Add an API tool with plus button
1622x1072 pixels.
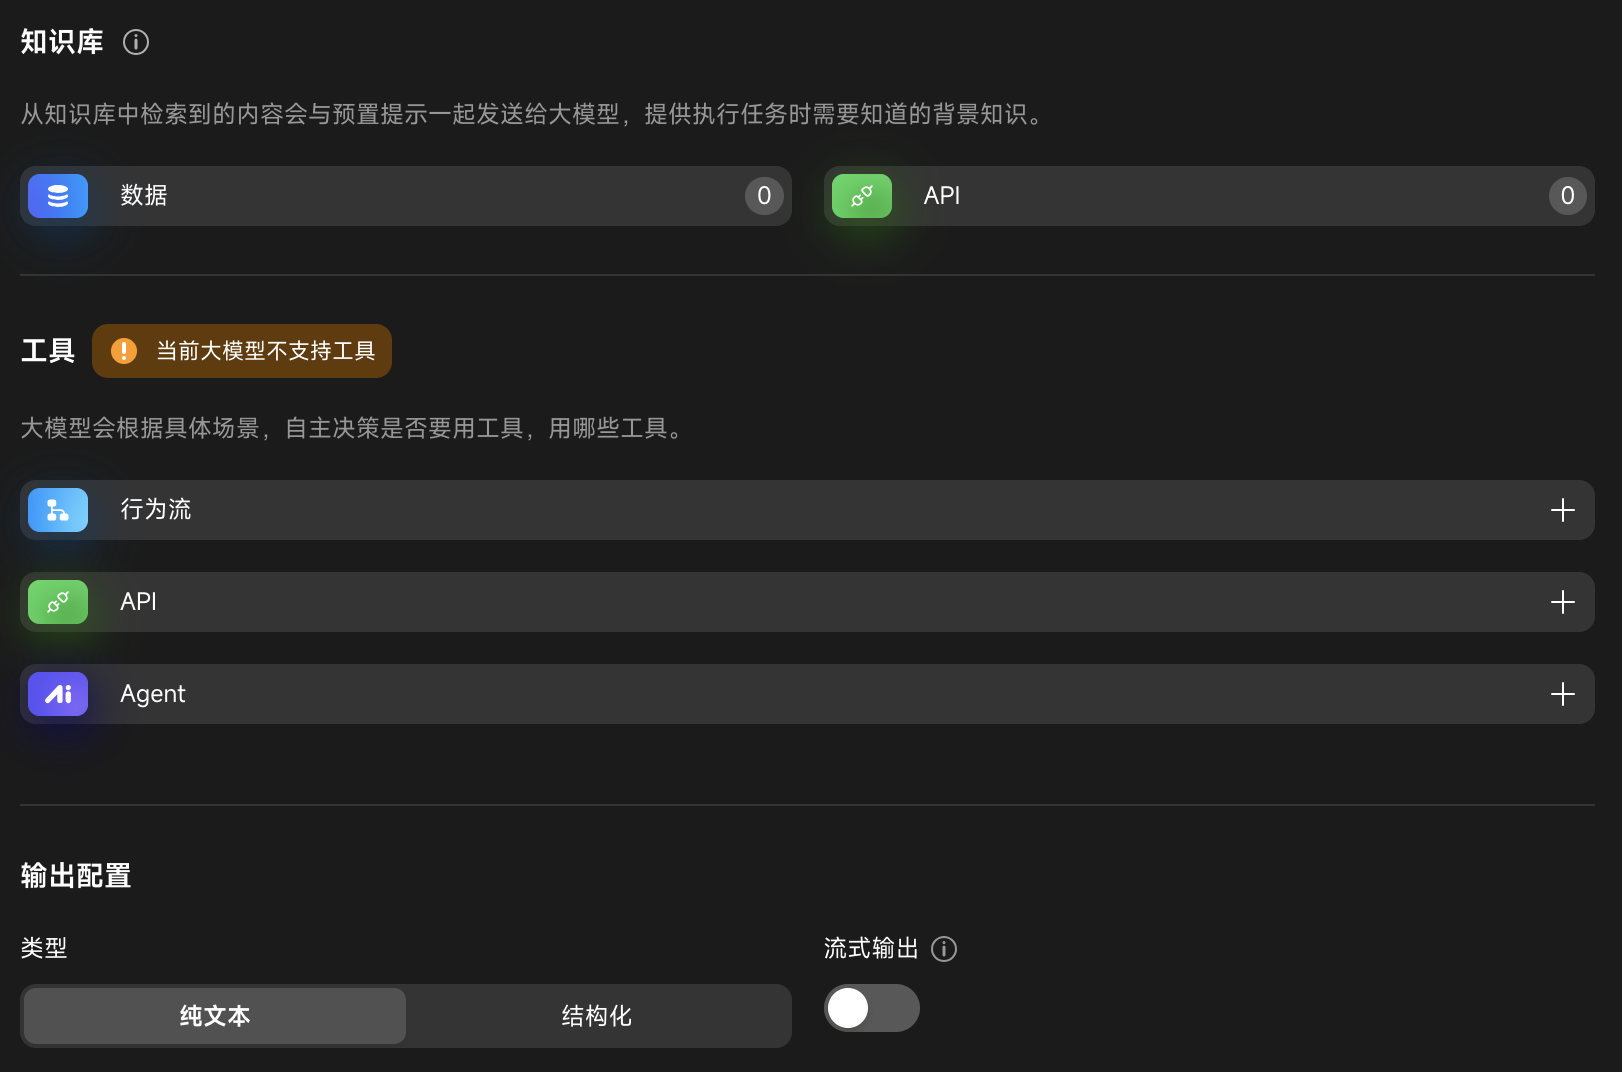1562,602
